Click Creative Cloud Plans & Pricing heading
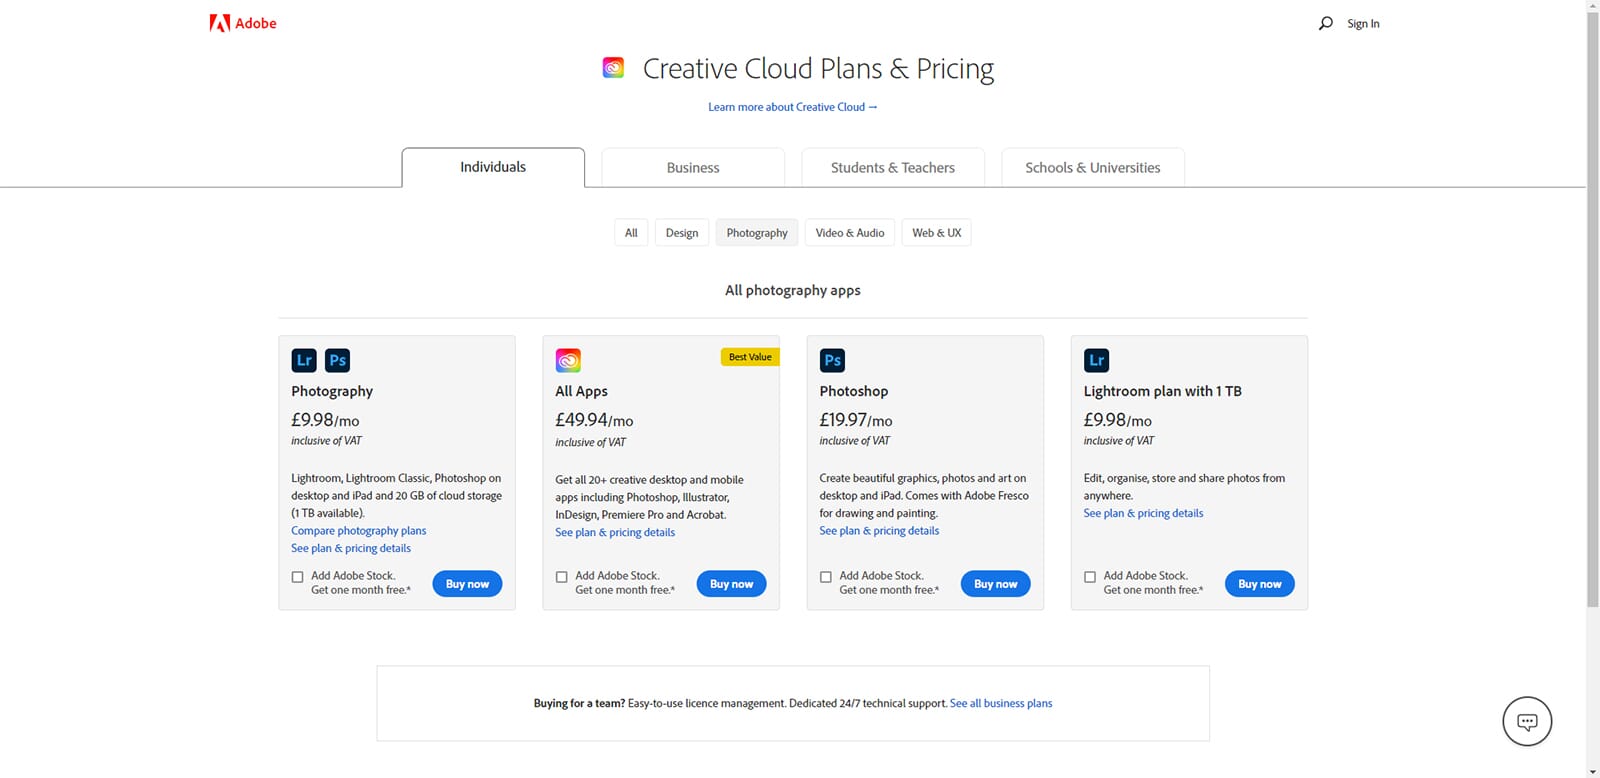This screenshot has height=778, width=1600. point(818,68)
